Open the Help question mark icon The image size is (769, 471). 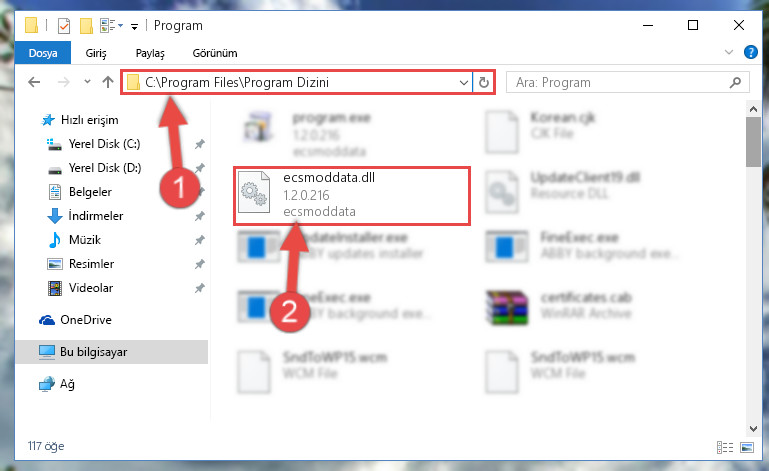tap(750, 52)
